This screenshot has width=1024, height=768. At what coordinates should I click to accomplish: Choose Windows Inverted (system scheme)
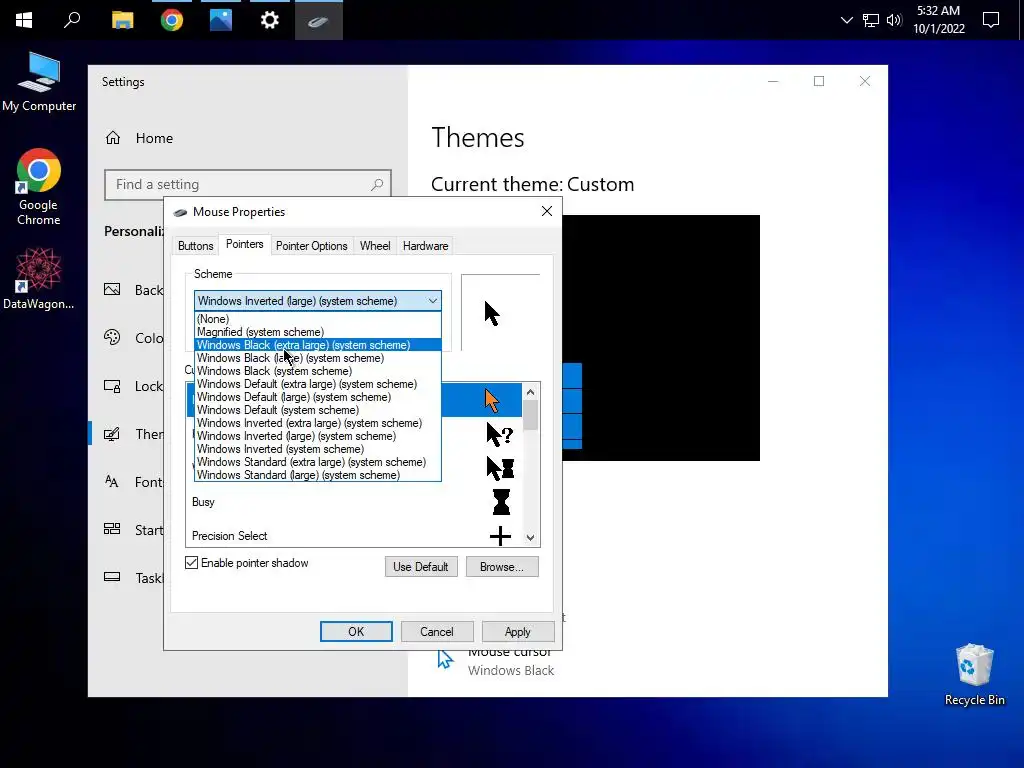click(x=317, y=449)
